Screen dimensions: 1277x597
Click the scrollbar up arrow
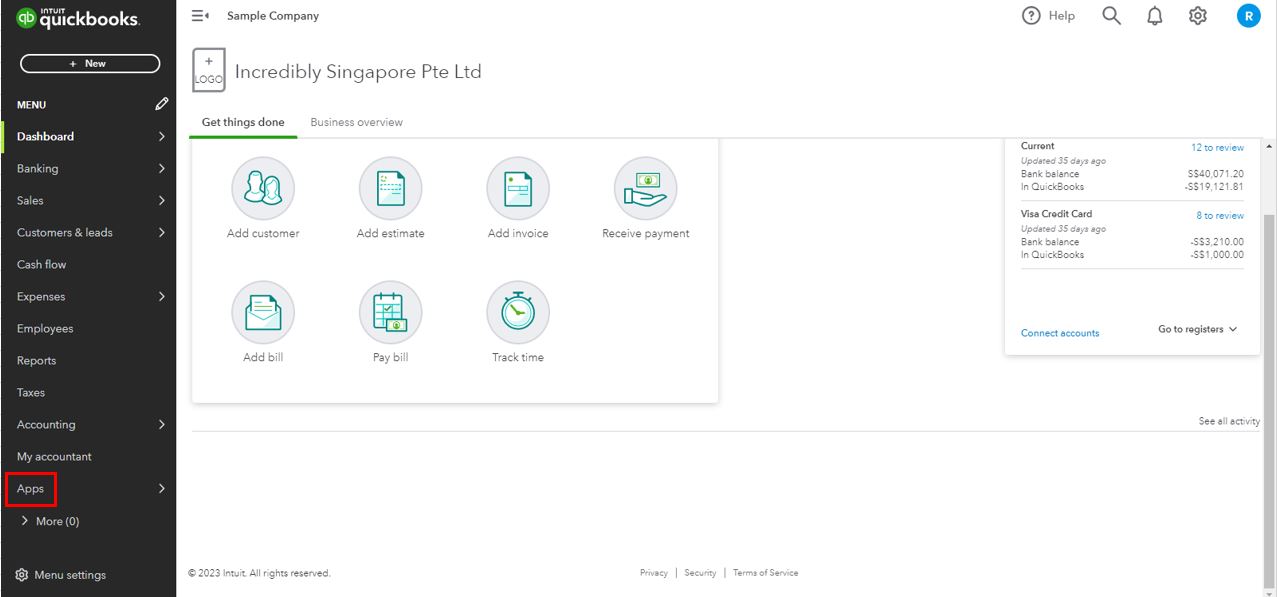[x=1269, y=147]
